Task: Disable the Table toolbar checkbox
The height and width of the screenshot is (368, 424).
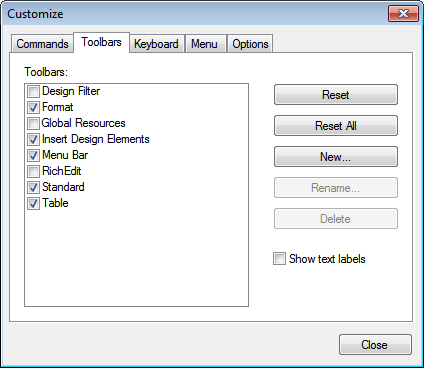Action: 33,203
